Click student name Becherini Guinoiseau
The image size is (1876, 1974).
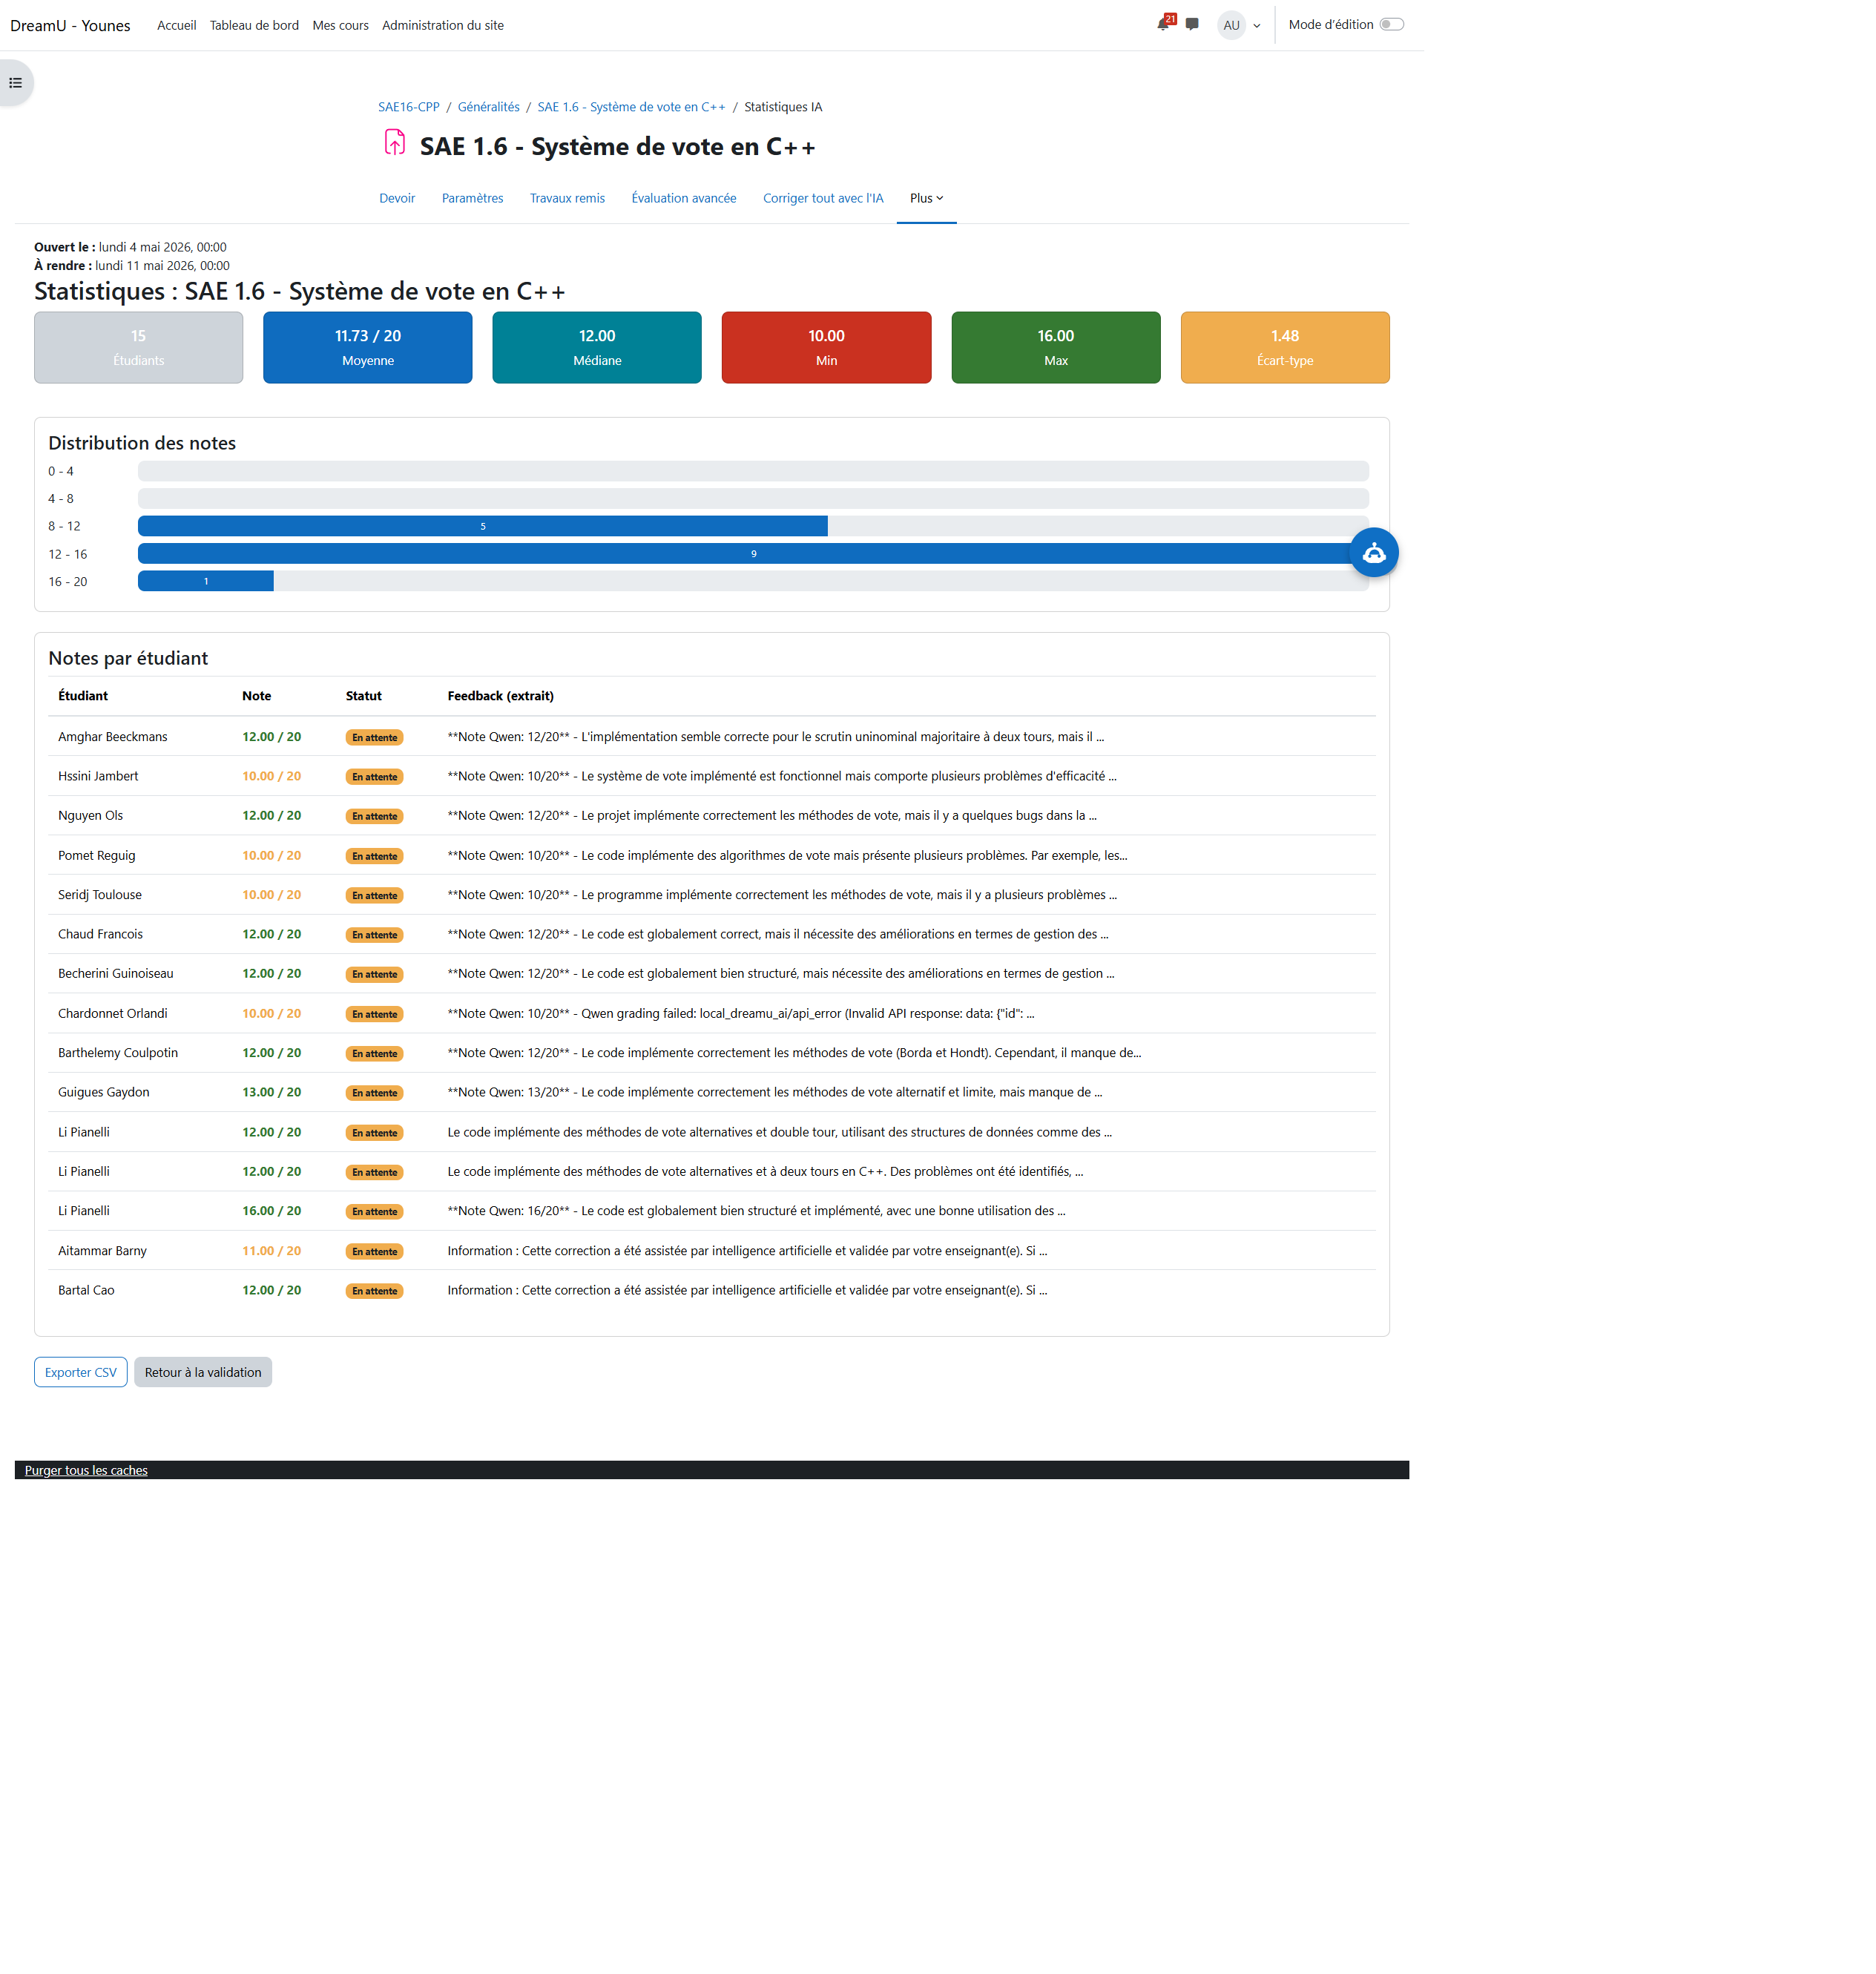tap(116, 973)
